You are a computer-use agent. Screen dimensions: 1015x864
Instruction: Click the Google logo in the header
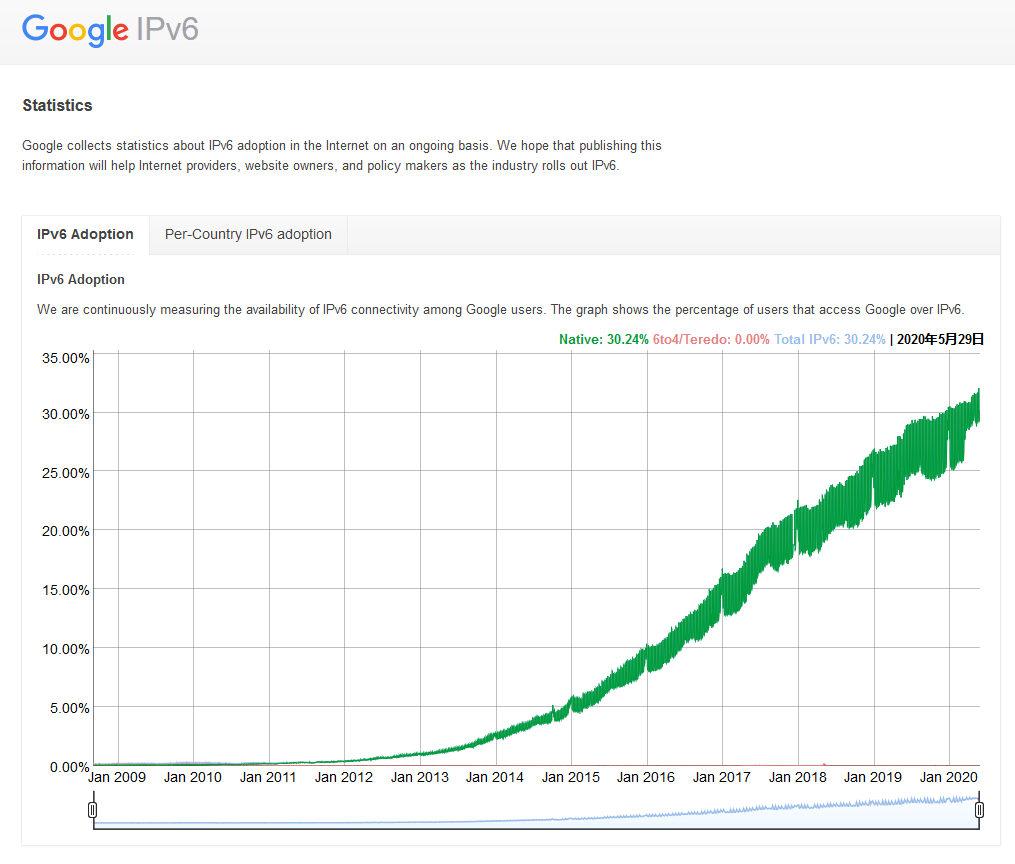pyautogui.click(x=76, y=29)
